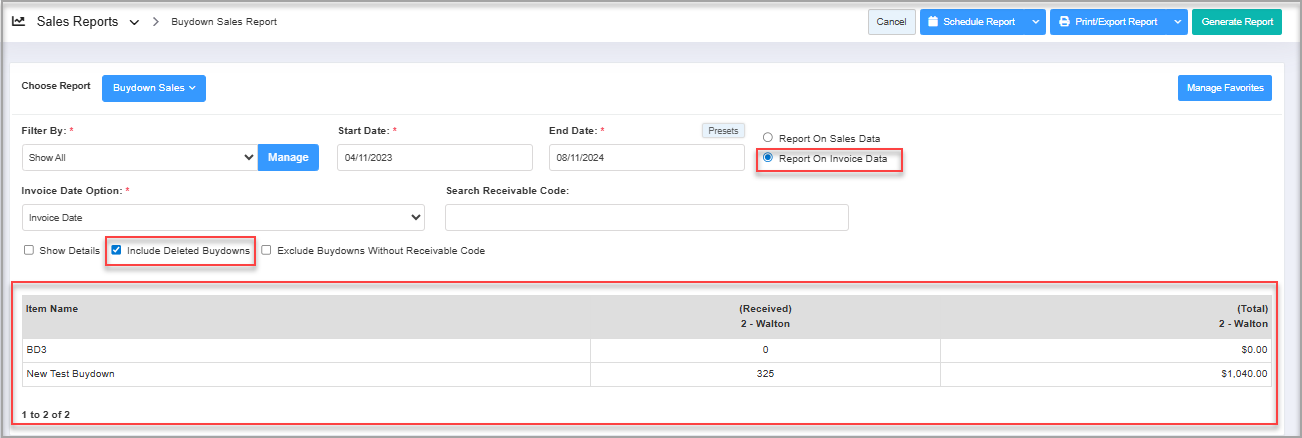Image resolution: width=1302 pixels, height=438 pixels.
Task: Open the Buydown Sales report chooser
Action: coord(153,88)
